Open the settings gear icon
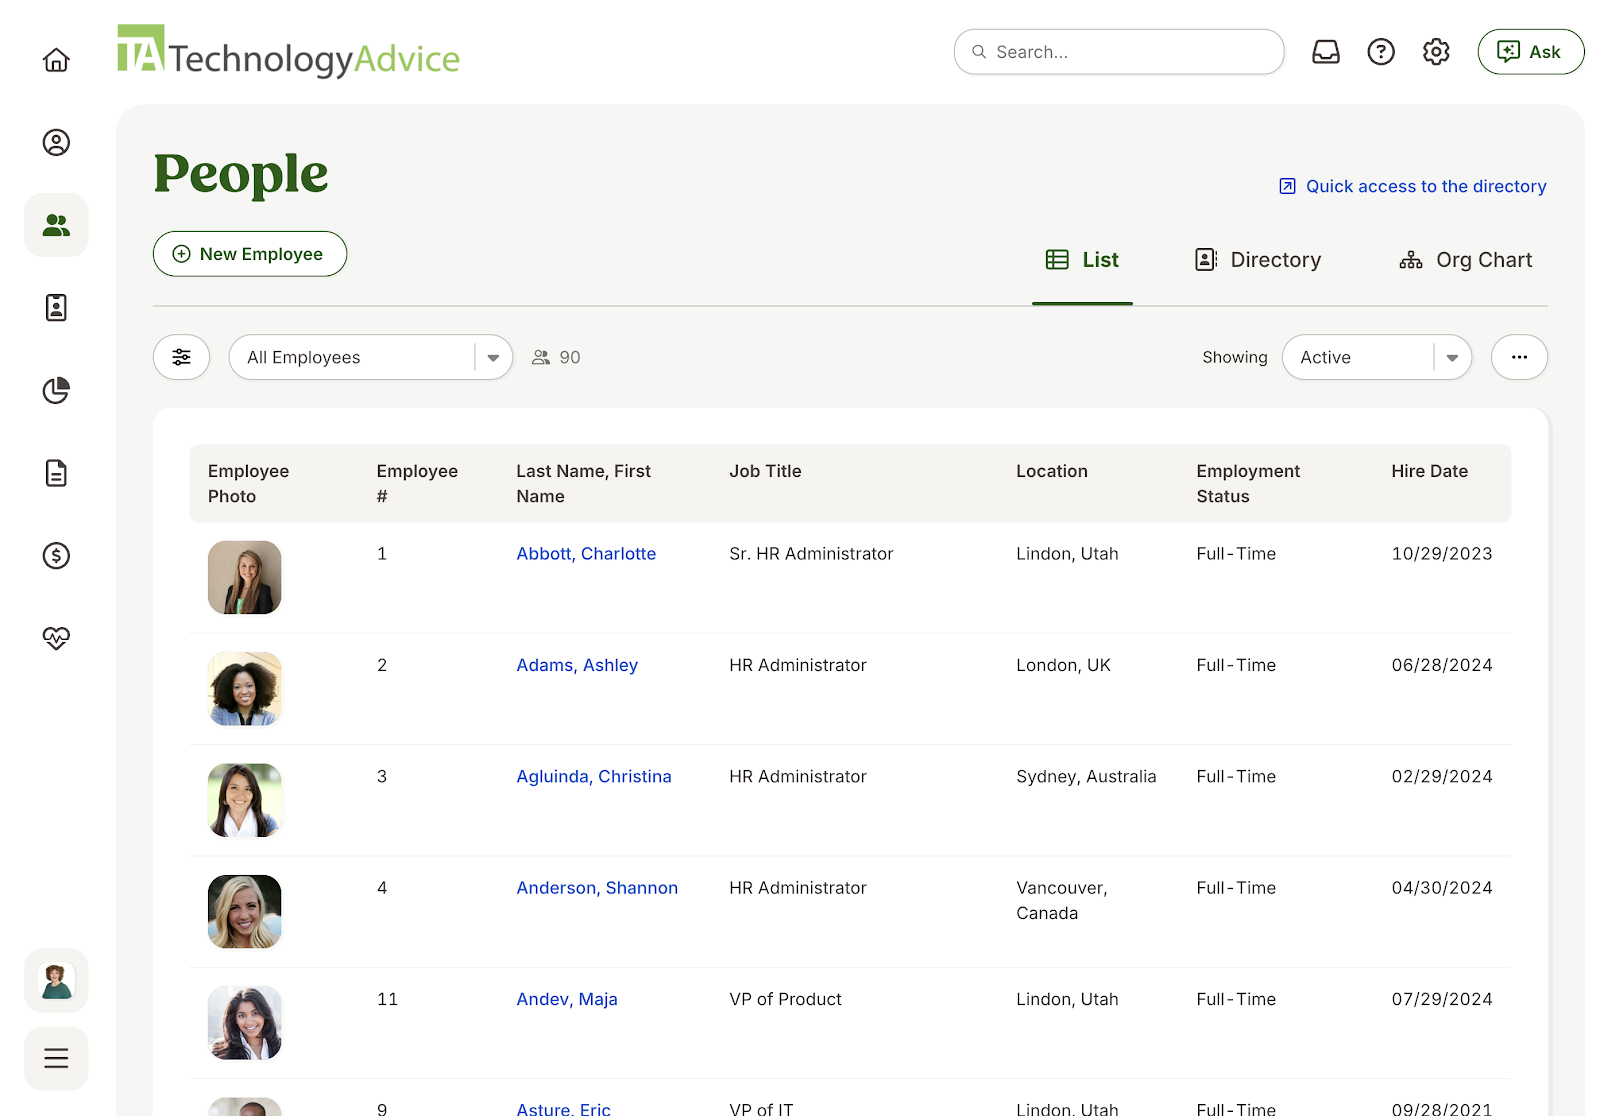 coord(1436,51)
